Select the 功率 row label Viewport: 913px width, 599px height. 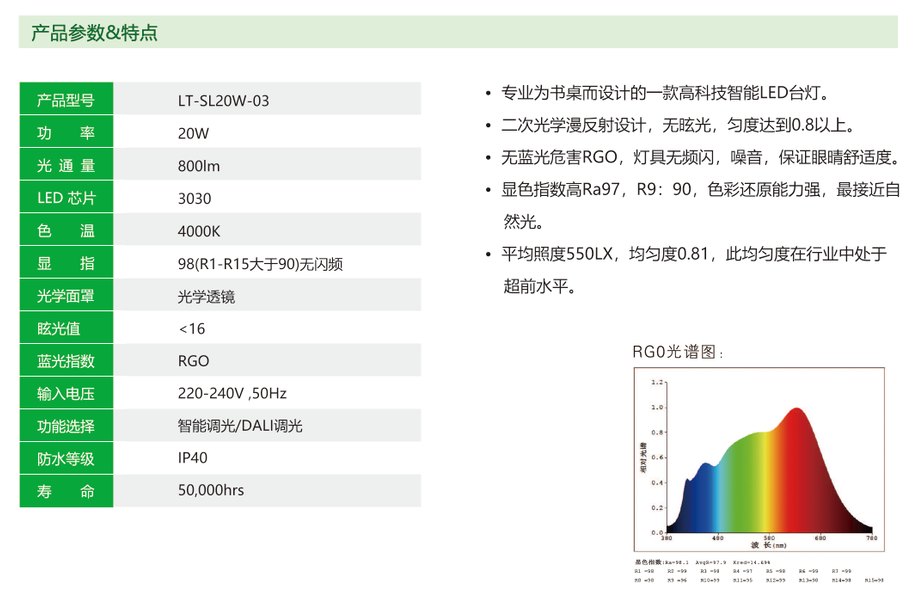click(x=66, y=133)
